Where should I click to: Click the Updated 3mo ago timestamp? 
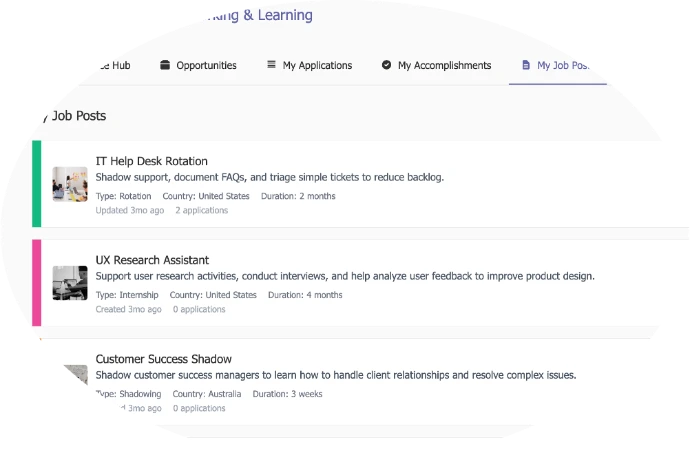pos(130,211)
